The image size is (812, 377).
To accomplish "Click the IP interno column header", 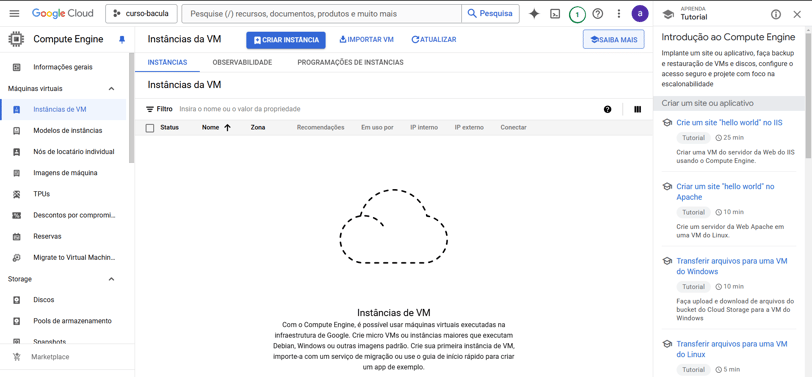I will pos(424,127).
